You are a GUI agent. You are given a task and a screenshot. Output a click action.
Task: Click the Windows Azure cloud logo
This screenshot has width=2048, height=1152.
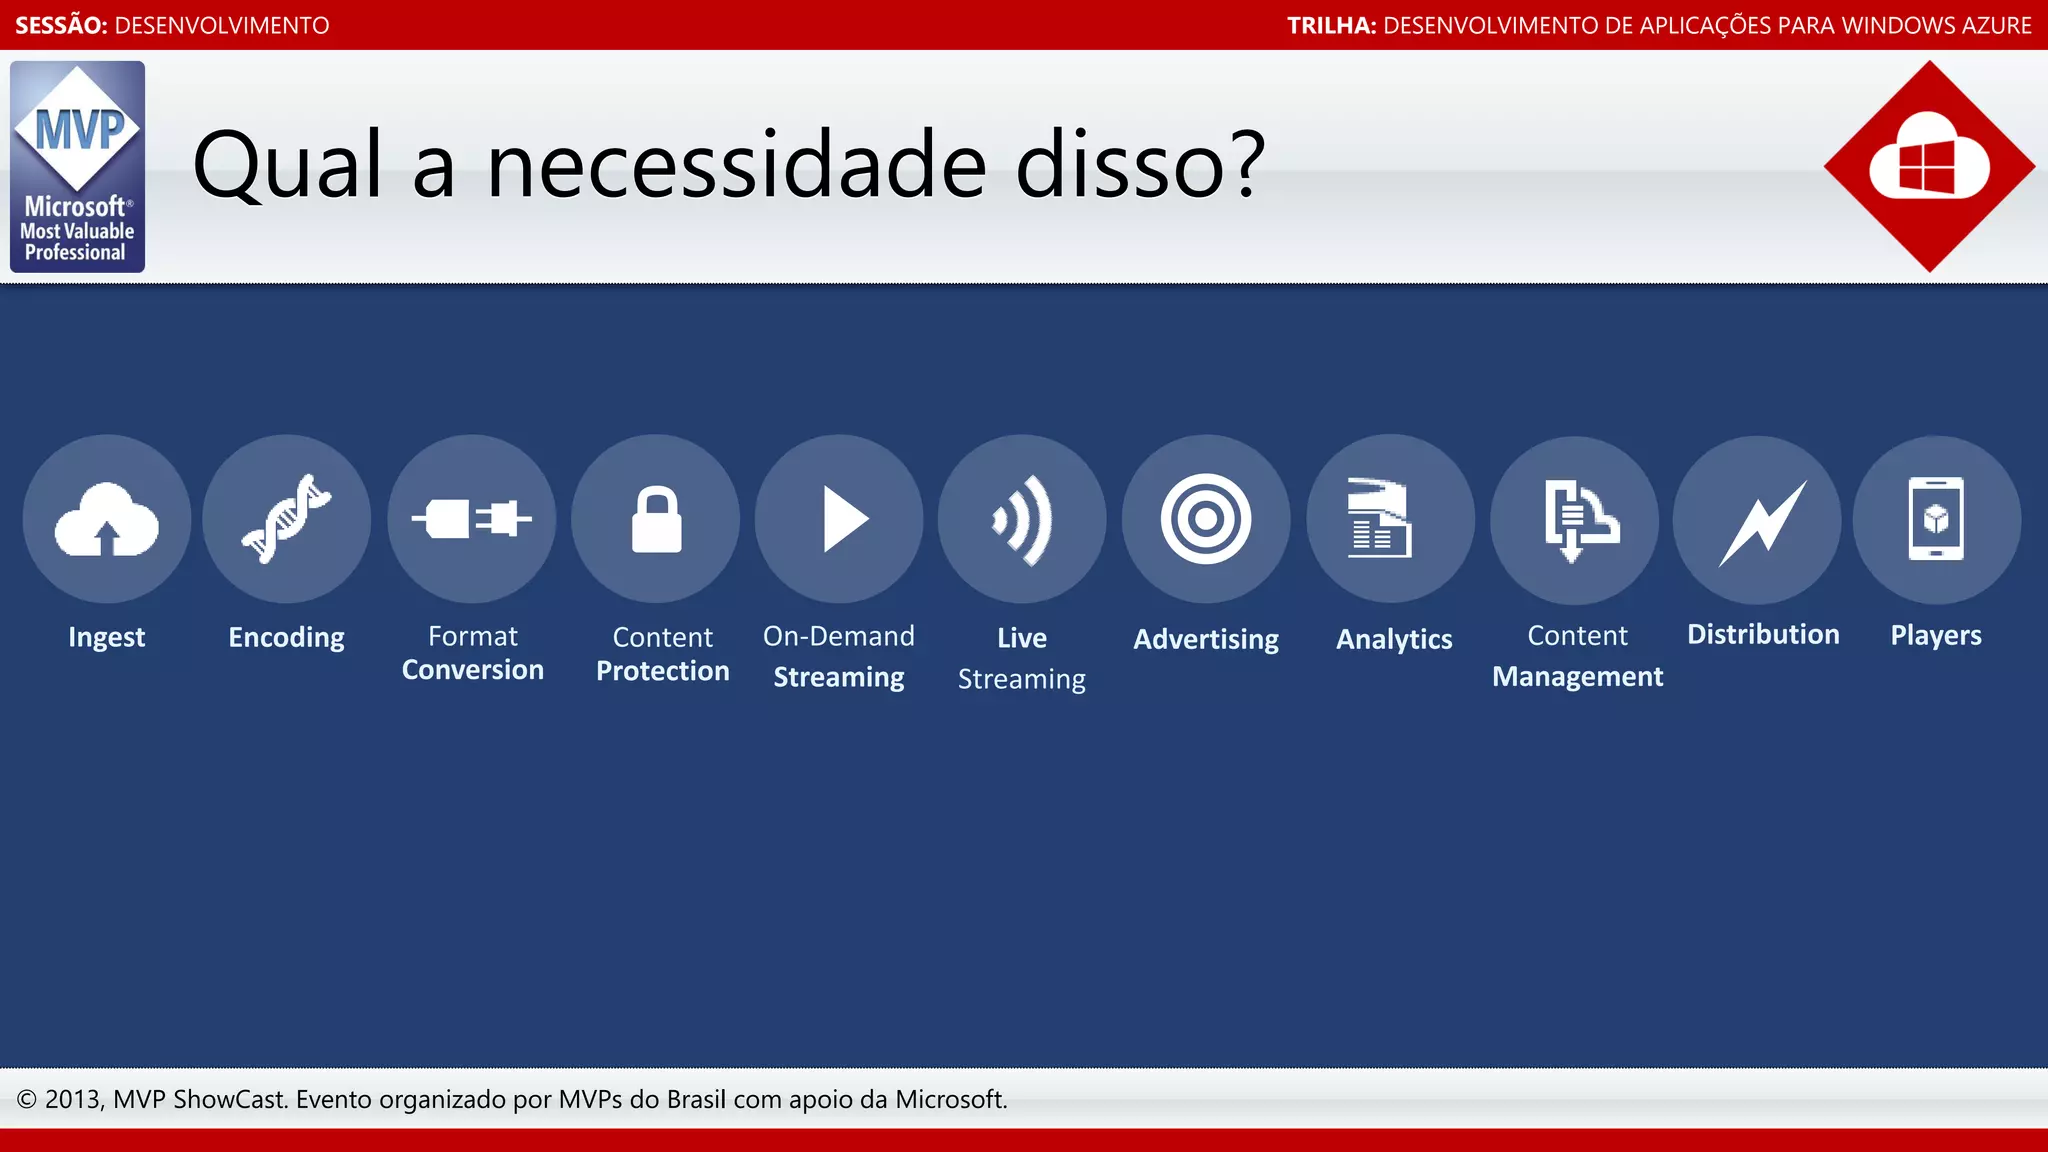(1929, 166)
